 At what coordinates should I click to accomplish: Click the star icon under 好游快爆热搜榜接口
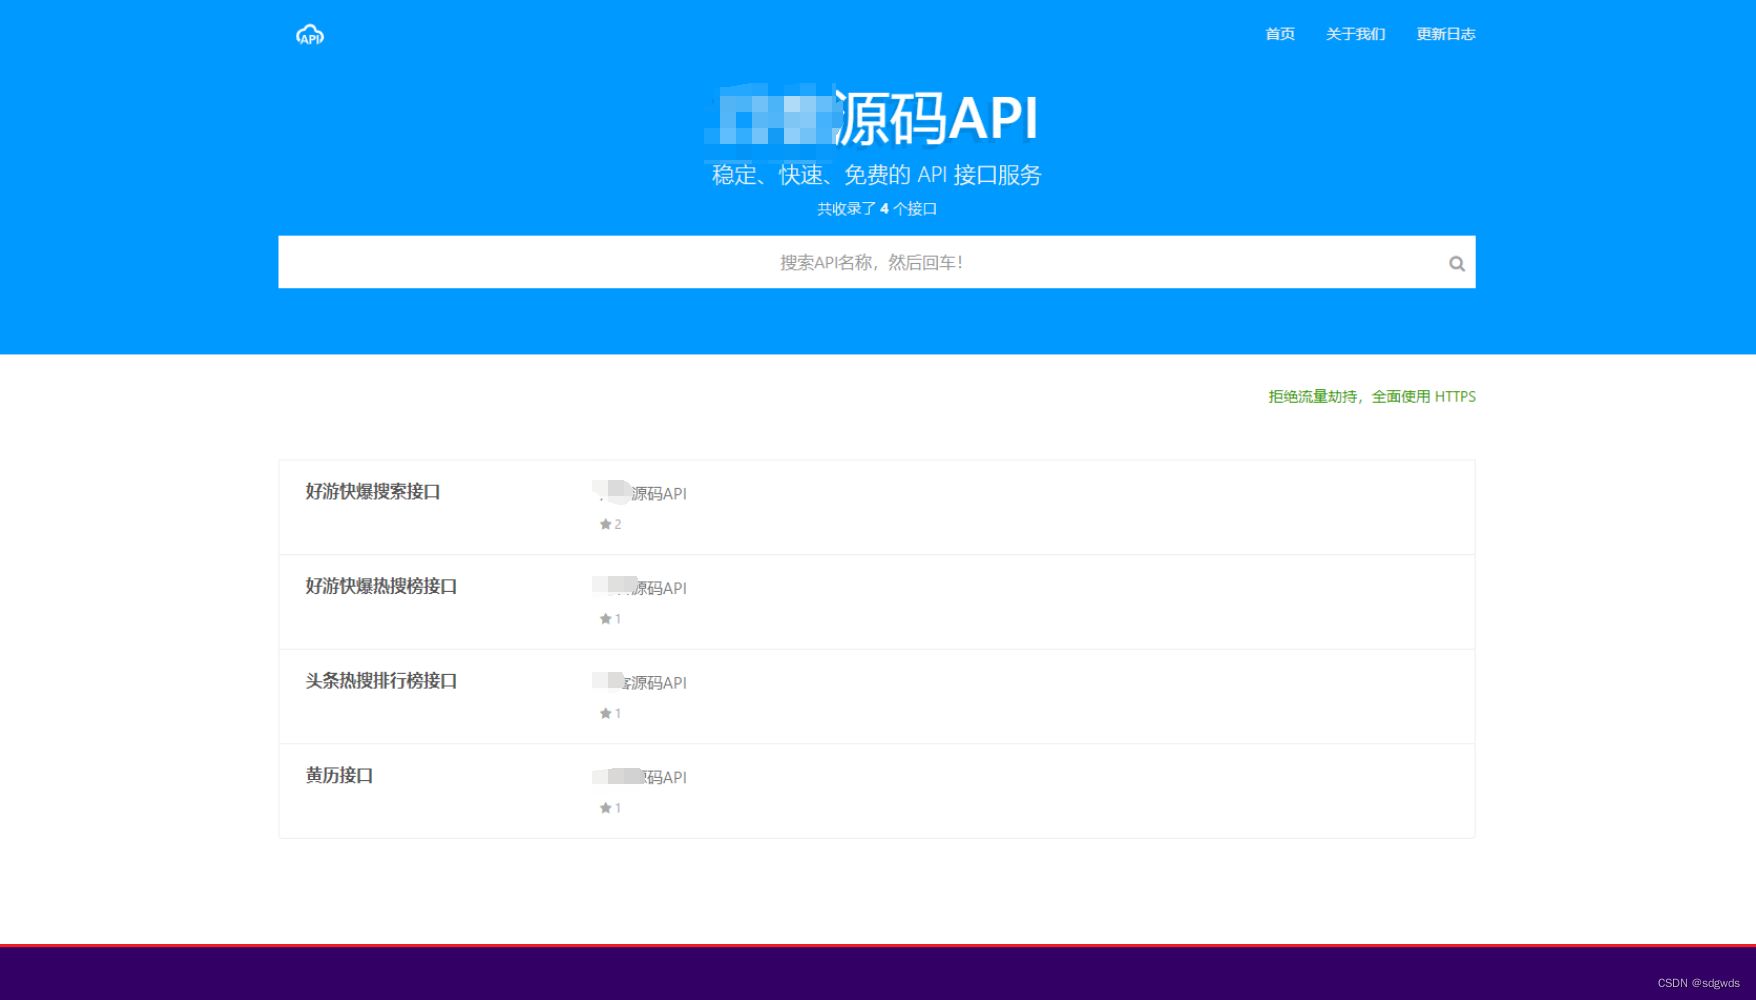(606, 618)
